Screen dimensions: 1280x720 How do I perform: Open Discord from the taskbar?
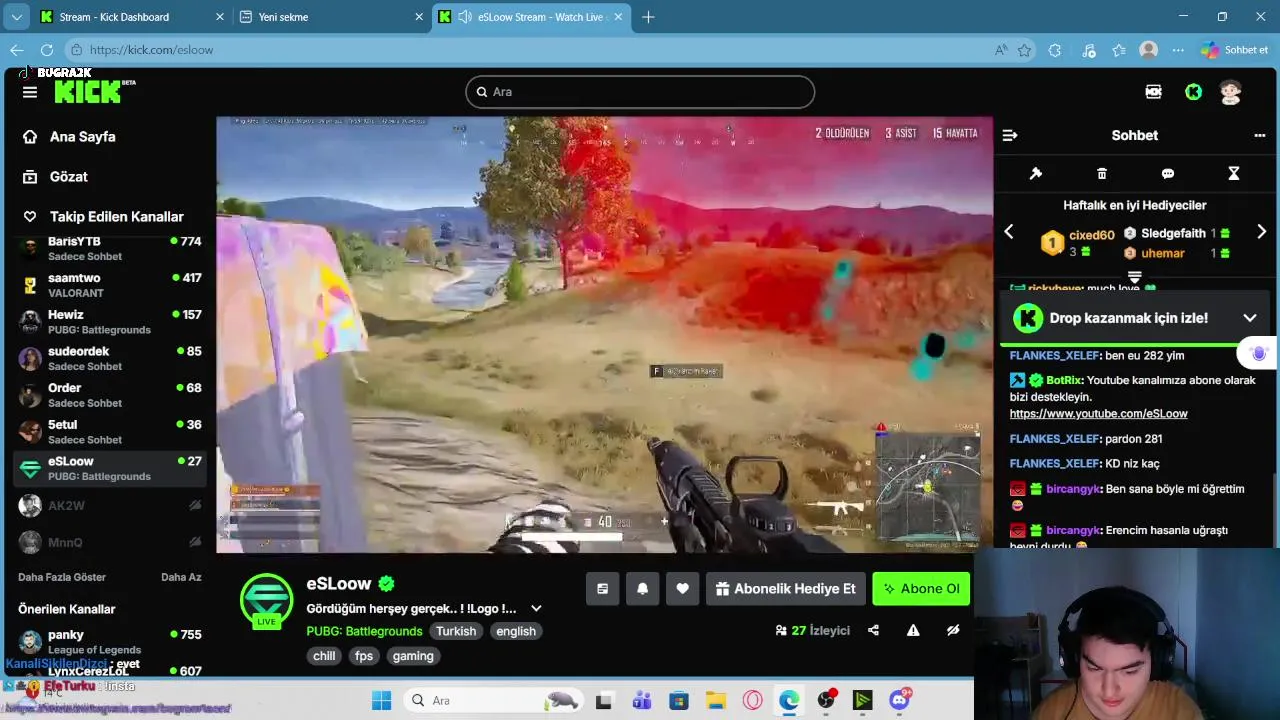(x=899, y=700)
